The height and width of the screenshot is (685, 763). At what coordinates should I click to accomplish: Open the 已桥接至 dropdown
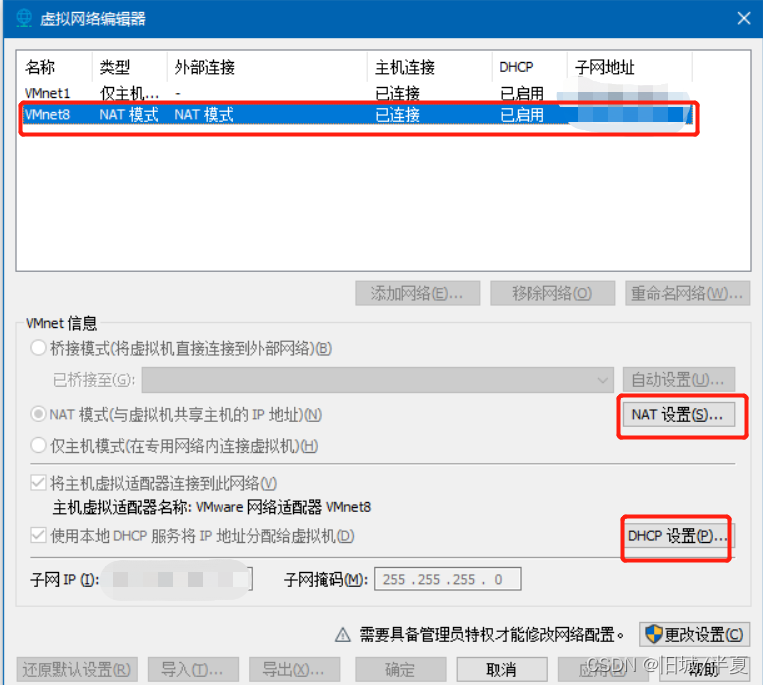[378, 380]
